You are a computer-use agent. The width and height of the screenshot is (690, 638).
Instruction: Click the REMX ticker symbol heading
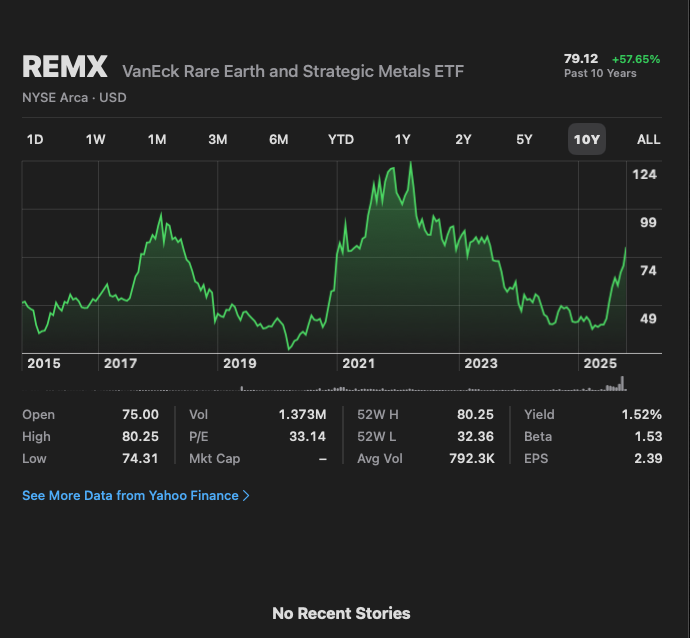(65, 67)
